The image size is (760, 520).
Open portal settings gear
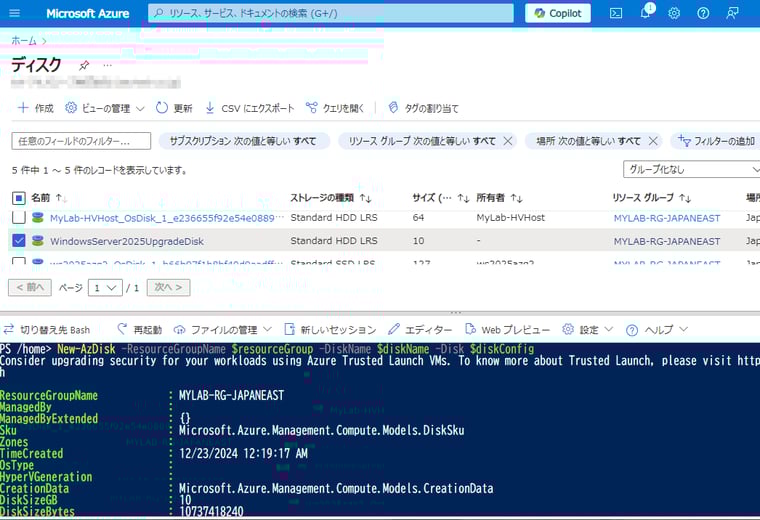coord(674,13)
